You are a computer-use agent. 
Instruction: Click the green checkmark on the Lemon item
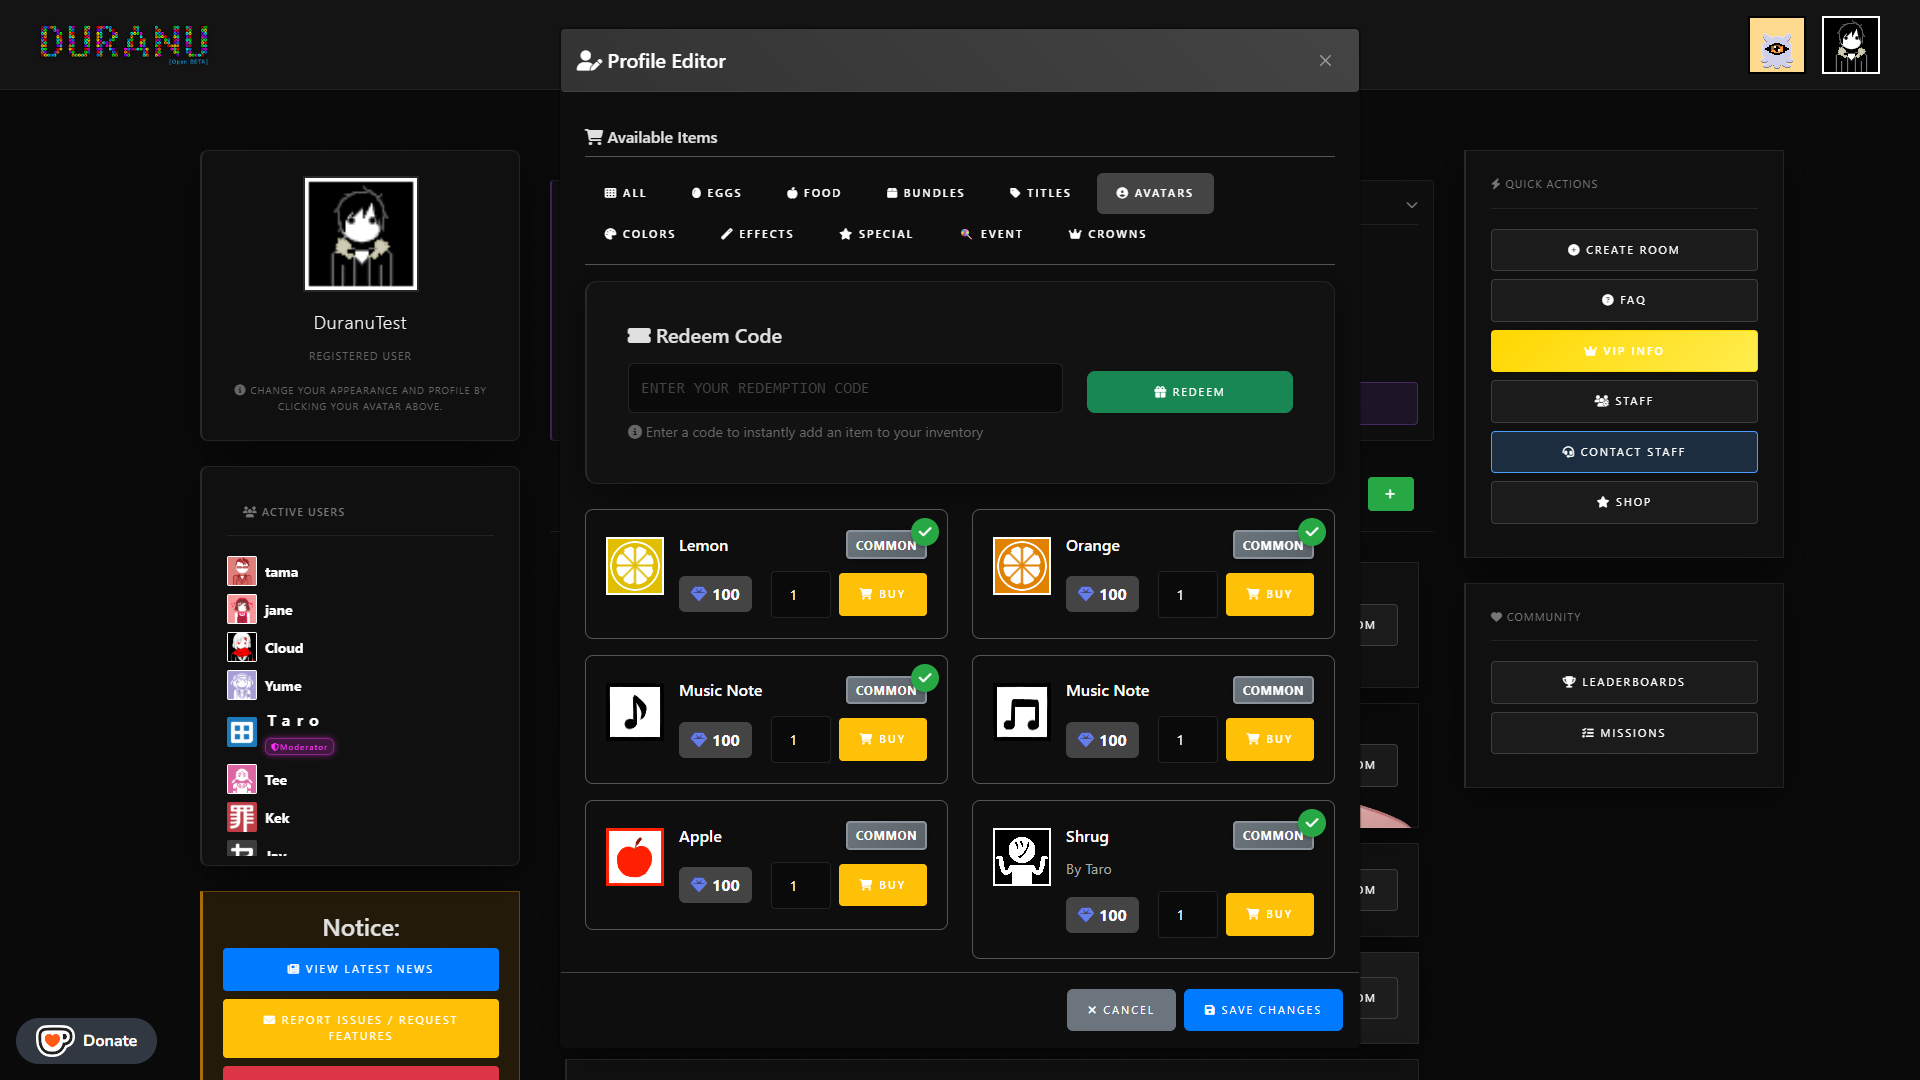tap(925, 532)
